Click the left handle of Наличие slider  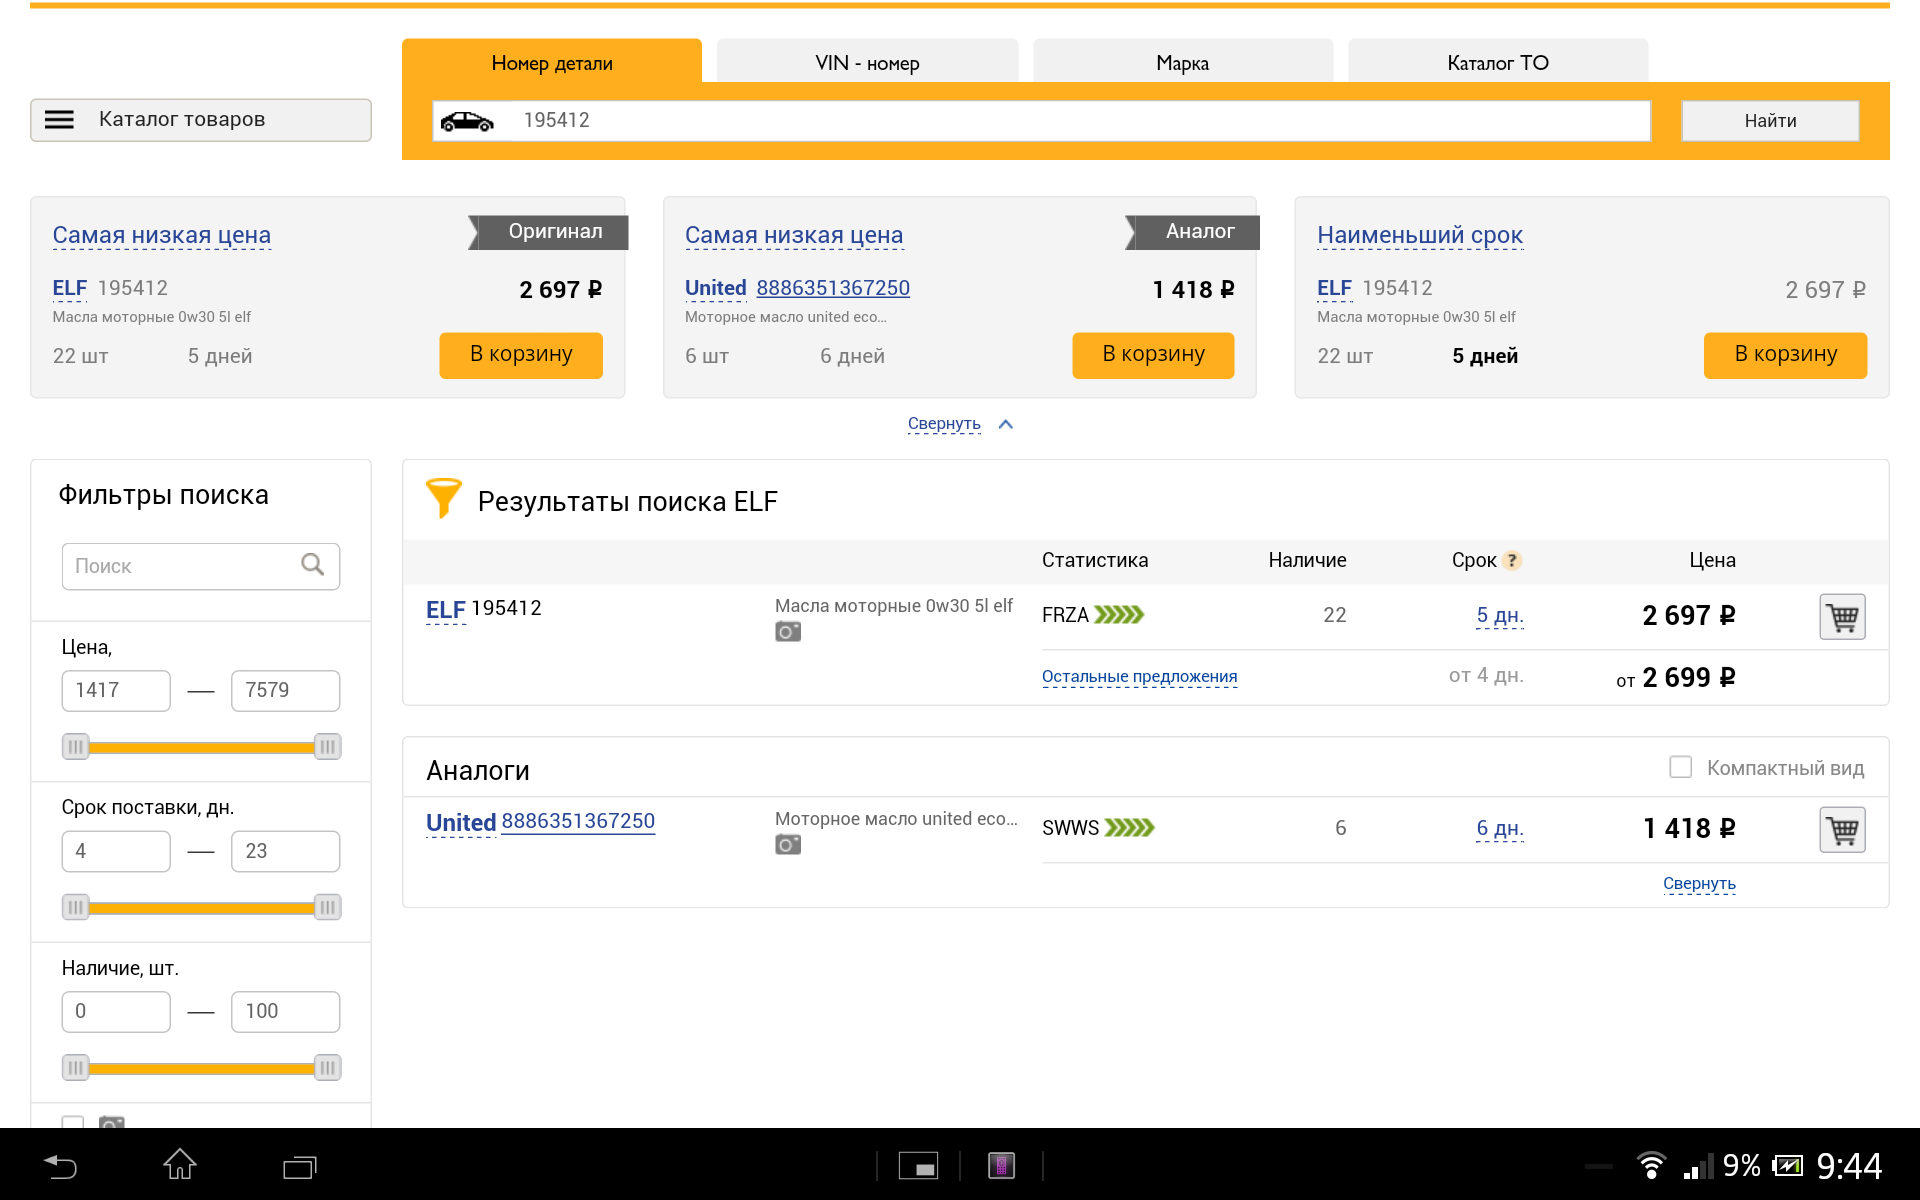[x=75, y=1068]
